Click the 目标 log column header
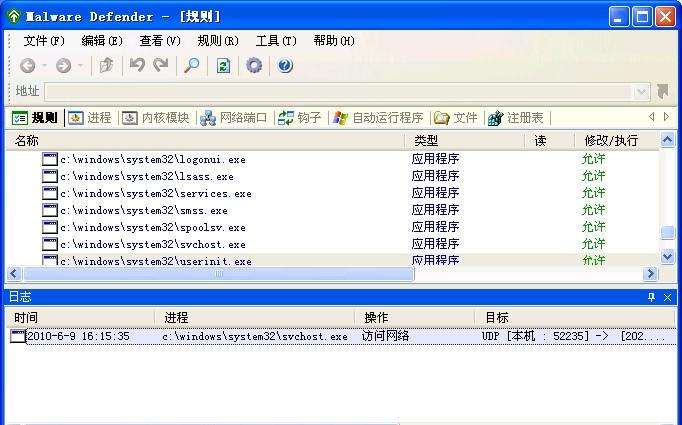 click(575, 318)
